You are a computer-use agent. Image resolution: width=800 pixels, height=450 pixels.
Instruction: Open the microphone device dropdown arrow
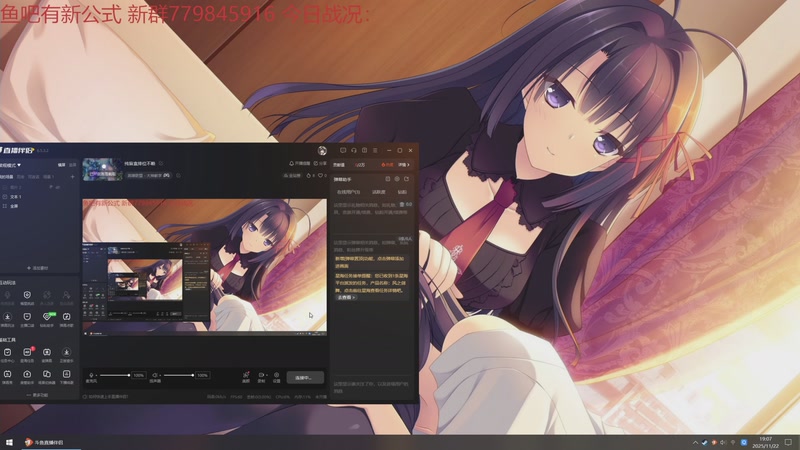click(96, 376)
